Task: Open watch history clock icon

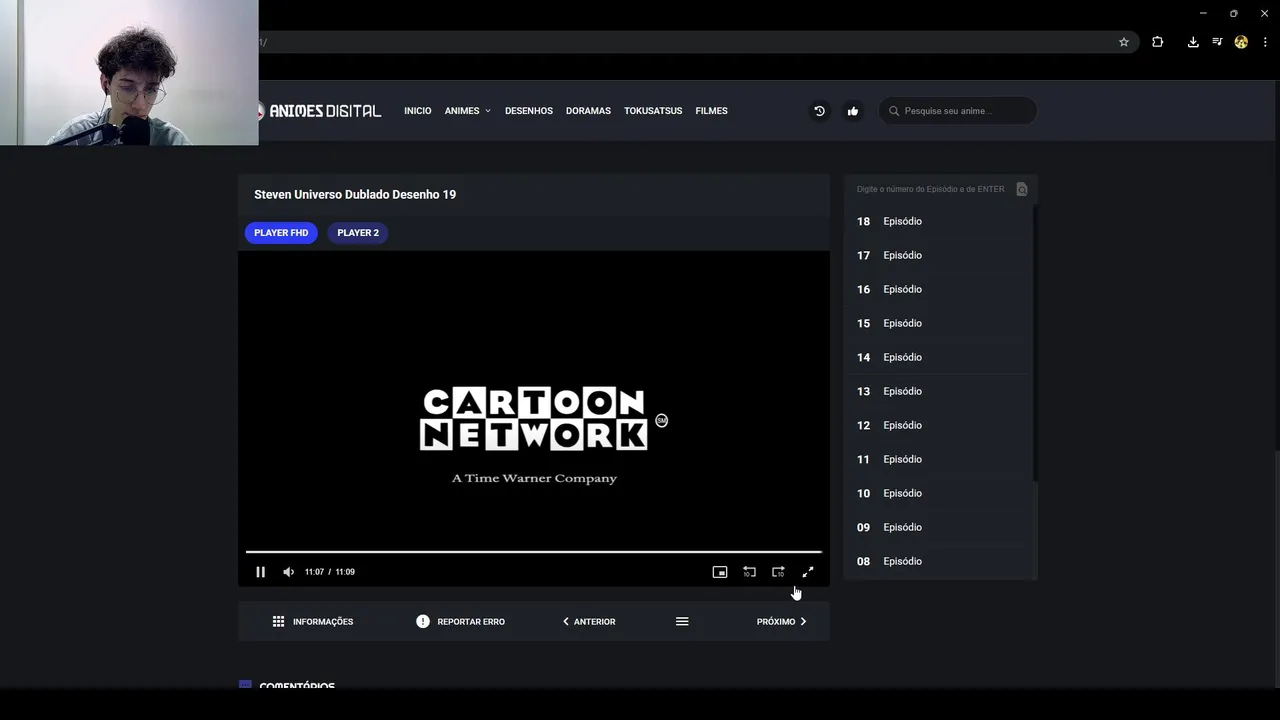Action: point(819,111)
